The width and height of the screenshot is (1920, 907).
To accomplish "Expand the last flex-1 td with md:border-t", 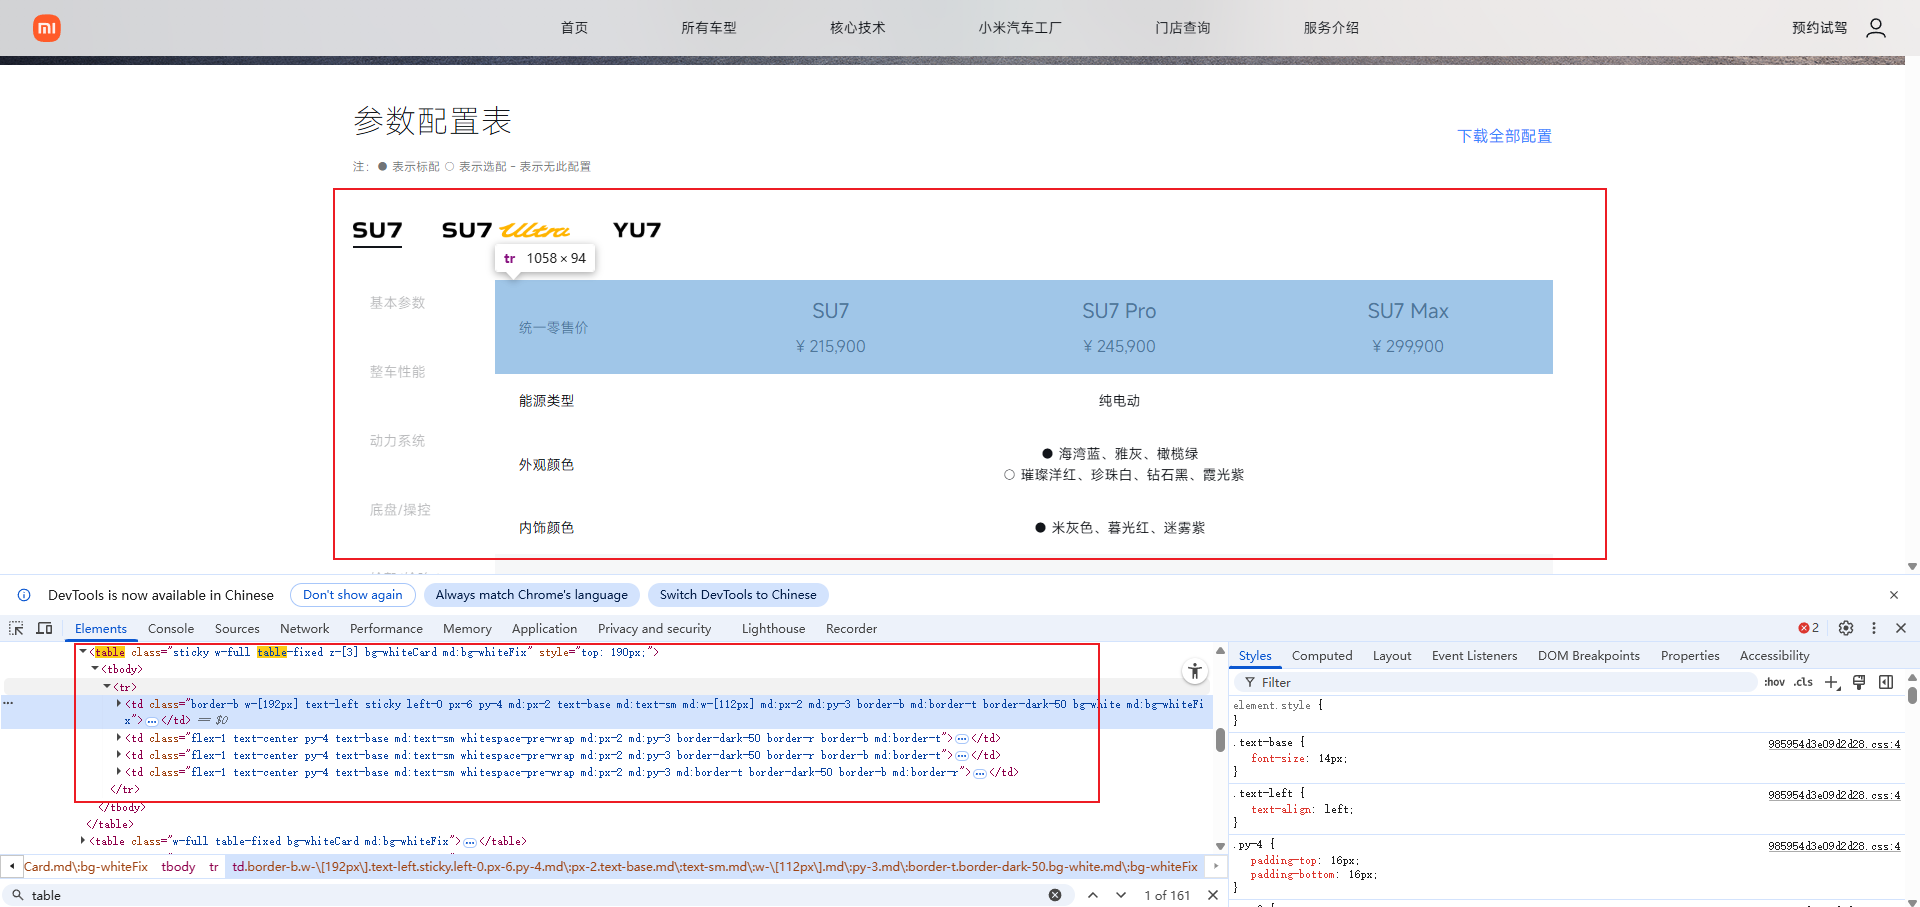I will (119, 772).
